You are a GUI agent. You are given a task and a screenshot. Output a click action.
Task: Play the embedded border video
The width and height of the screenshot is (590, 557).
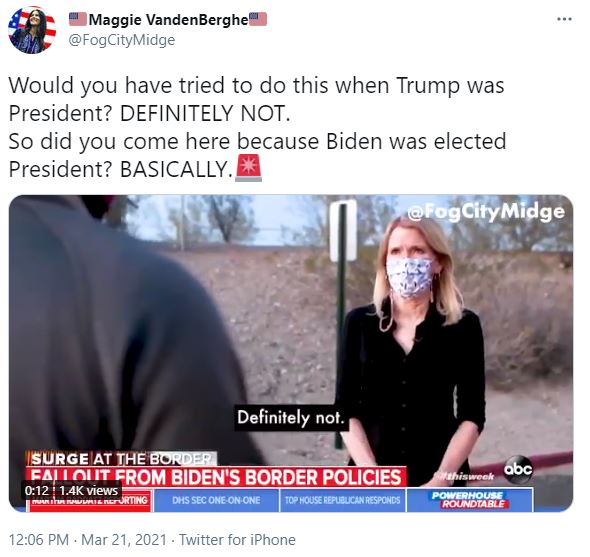(x=291, y=353)
